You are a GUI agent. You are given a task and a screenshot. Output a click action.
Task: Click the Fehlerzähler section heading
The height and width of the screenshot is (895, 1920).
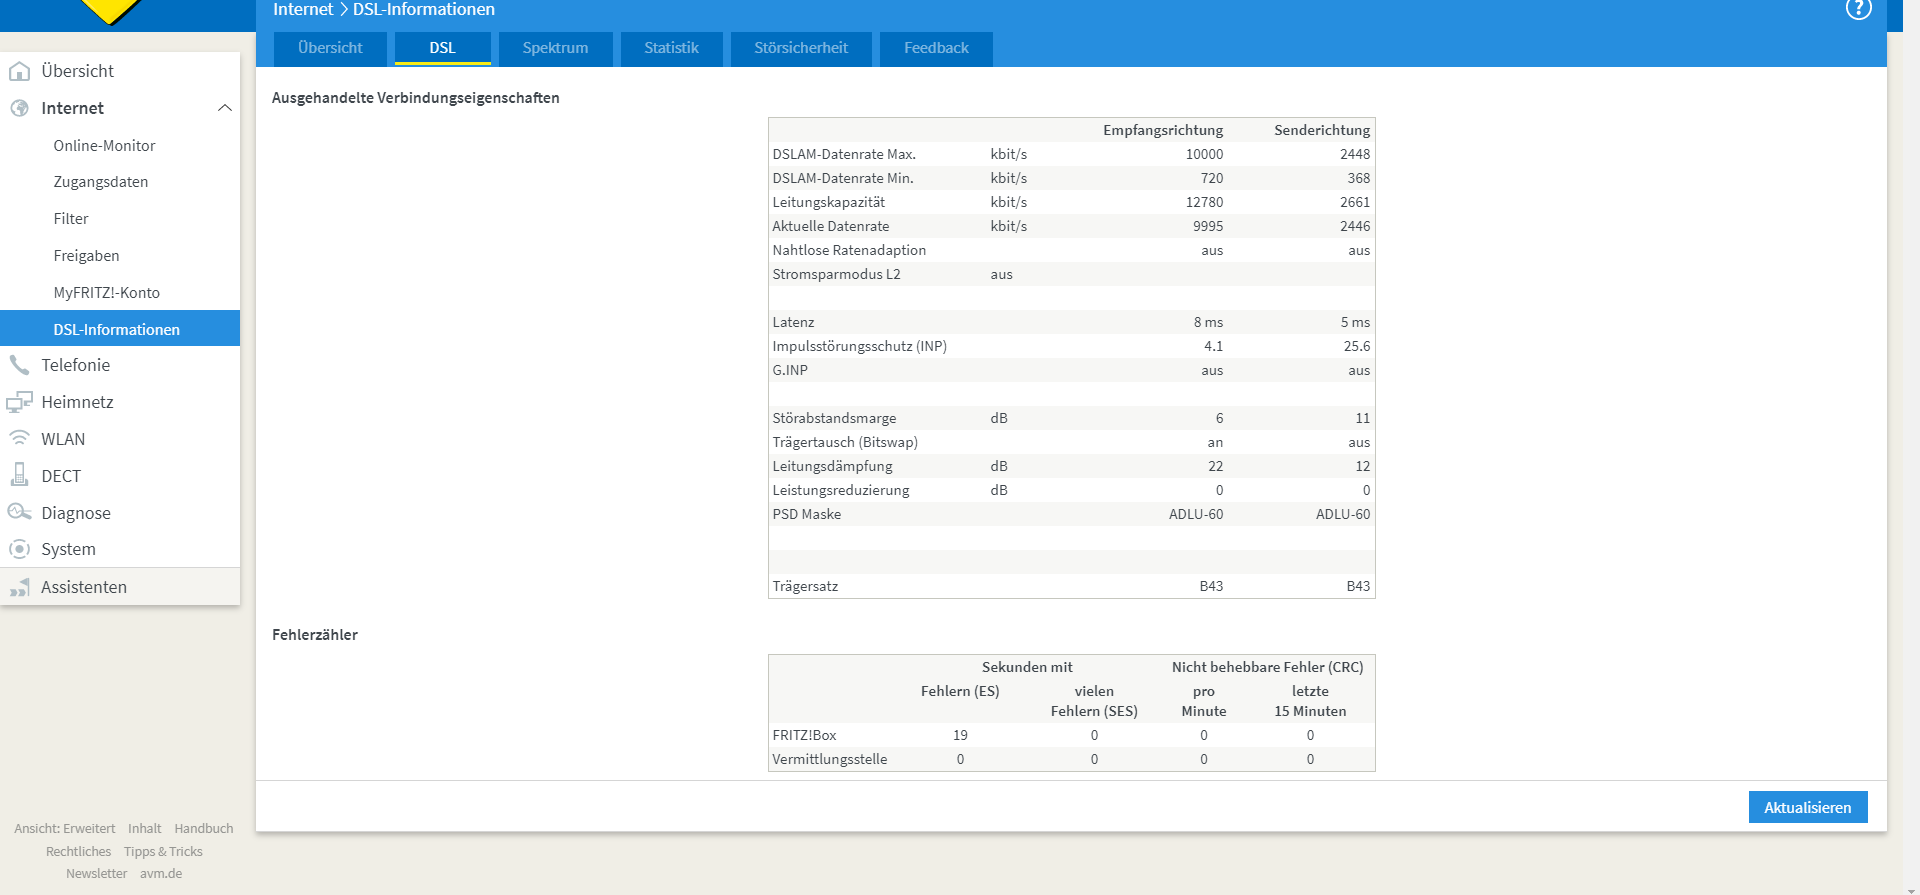[x=315, y=635]
